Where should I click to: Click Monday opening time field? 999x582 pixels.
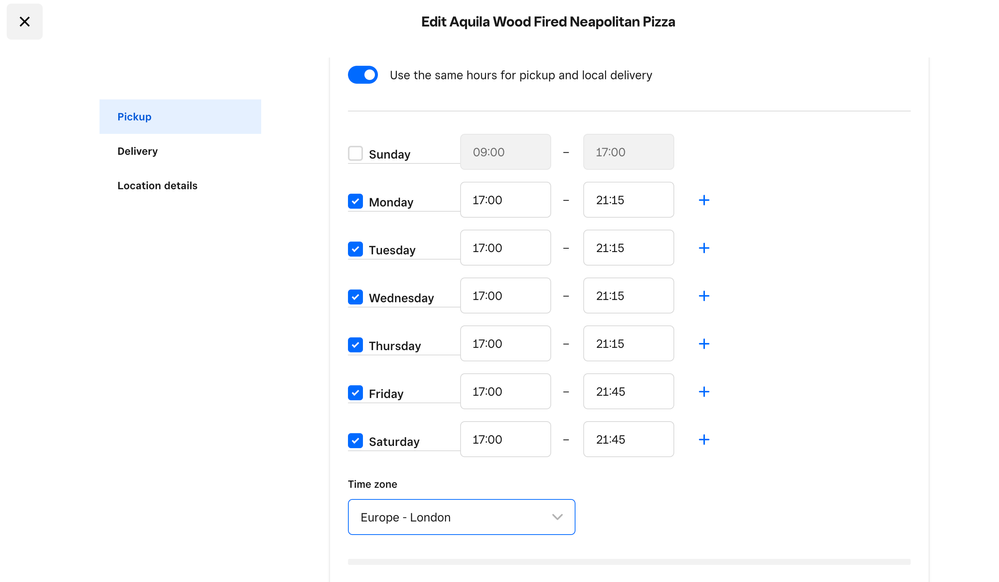tap(505, 200)
